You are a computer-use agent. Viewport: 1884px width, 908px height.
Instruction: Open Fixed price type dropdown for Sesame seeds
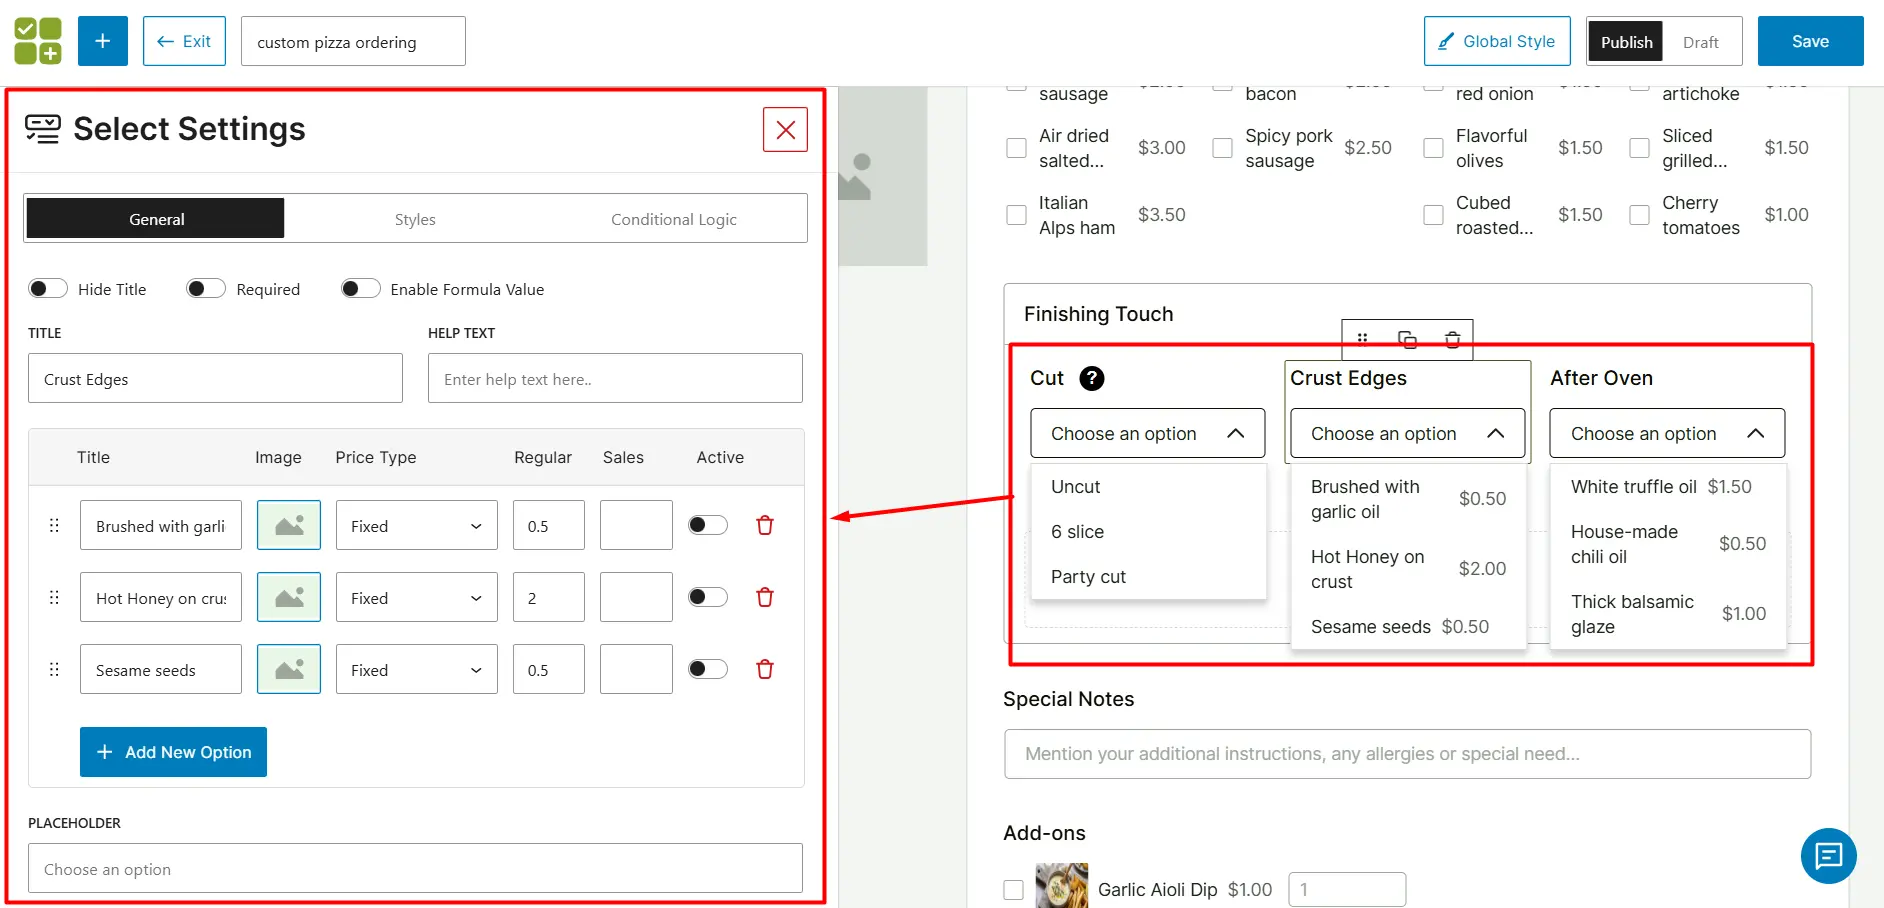416,669
